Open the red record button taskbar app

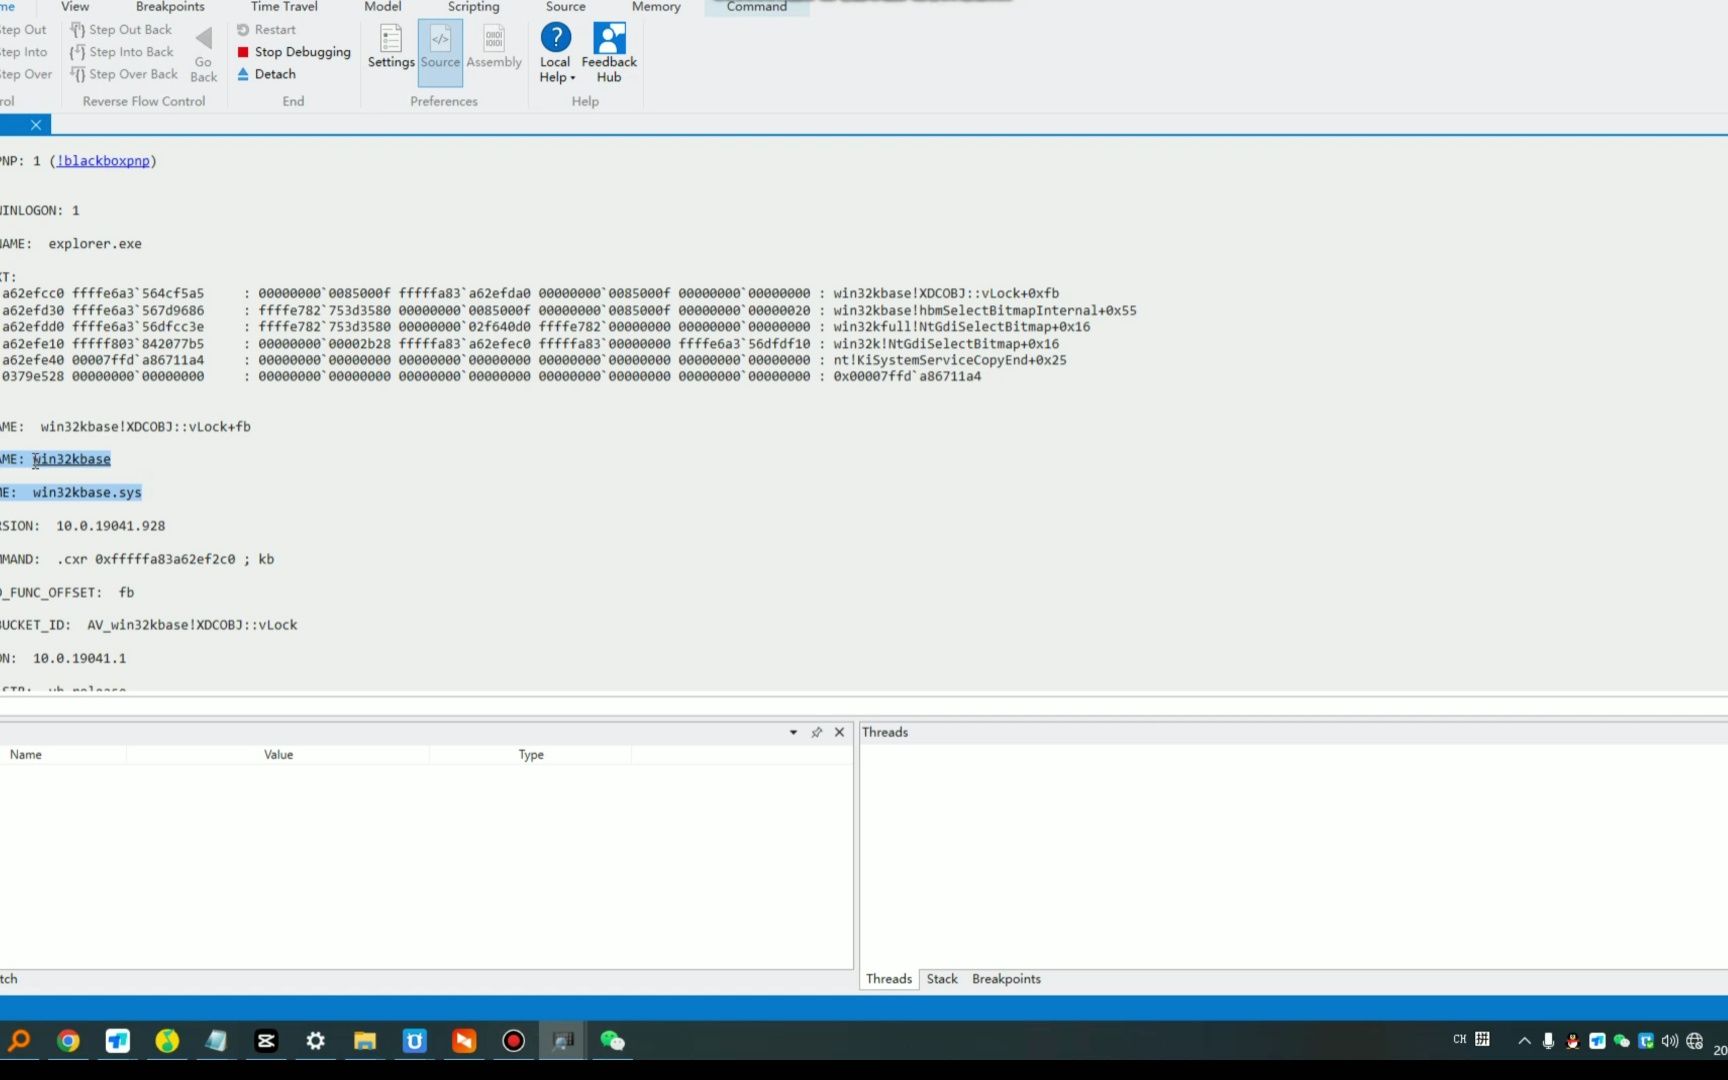coord(513,1041)
